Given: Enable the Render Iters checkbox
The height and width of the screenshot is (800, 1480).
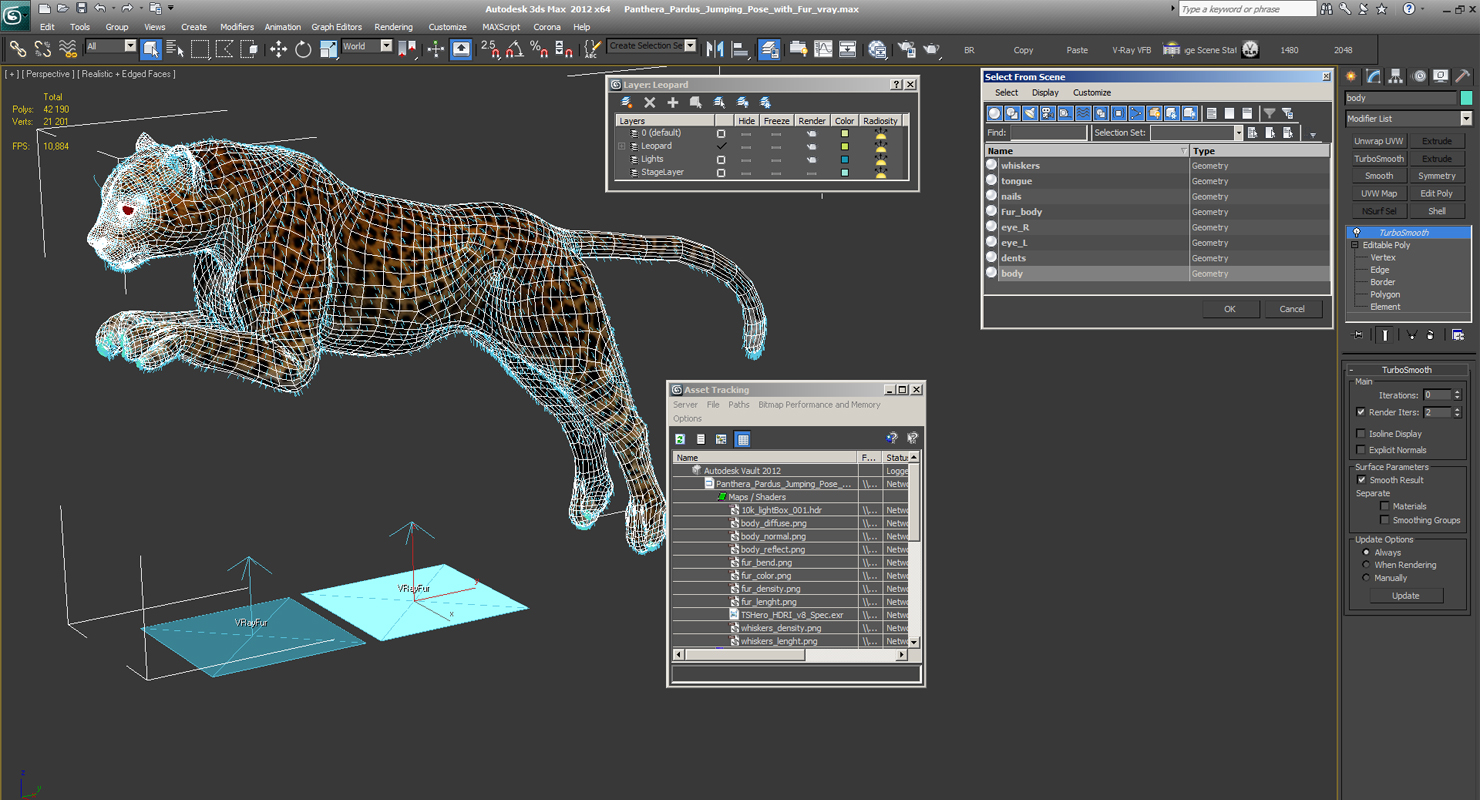Looking at the screenshot, I should click(x=1360, y=412).
